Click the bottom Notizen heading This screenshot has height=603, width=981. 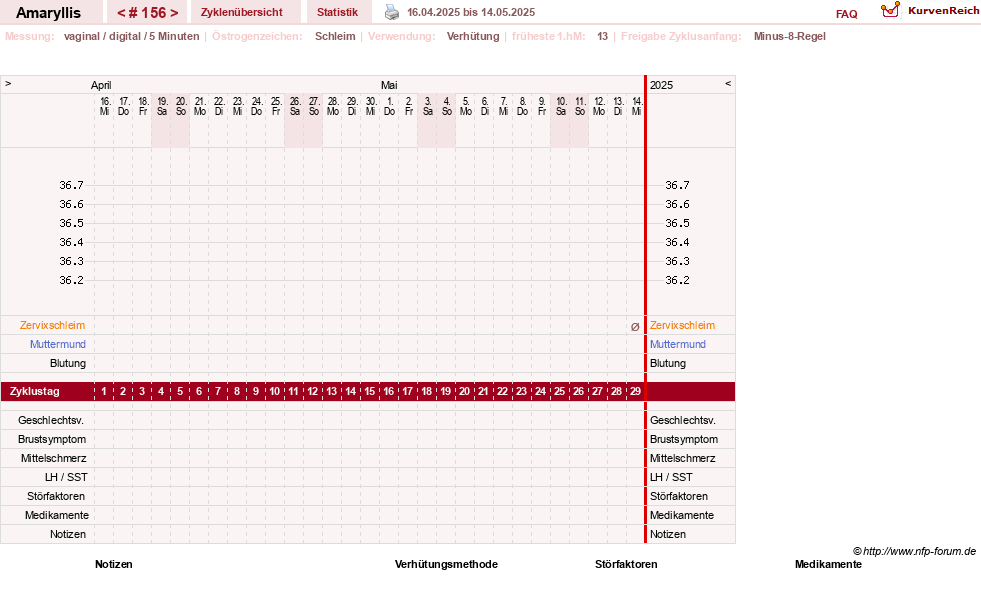coord(113,564)
